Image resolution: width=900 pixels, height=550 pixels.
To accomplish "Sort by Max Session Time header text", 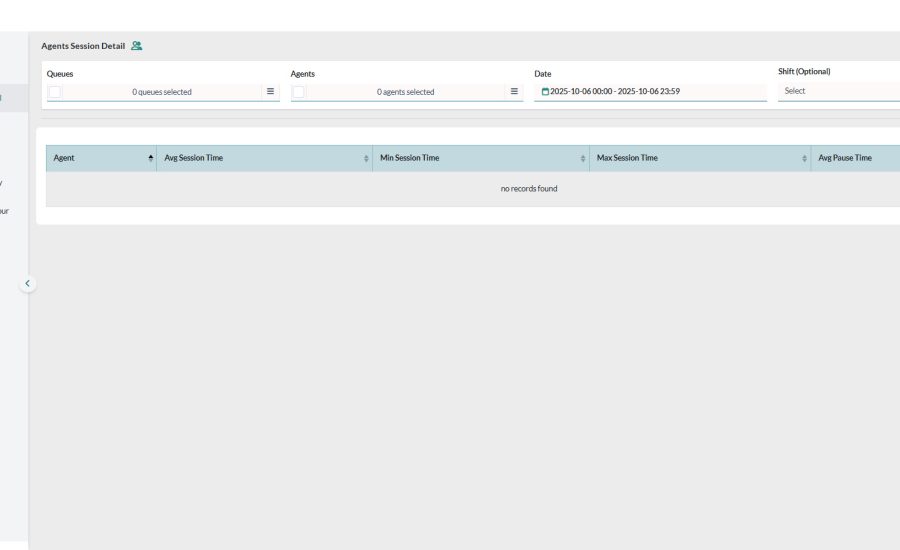I will coord(627,158).
